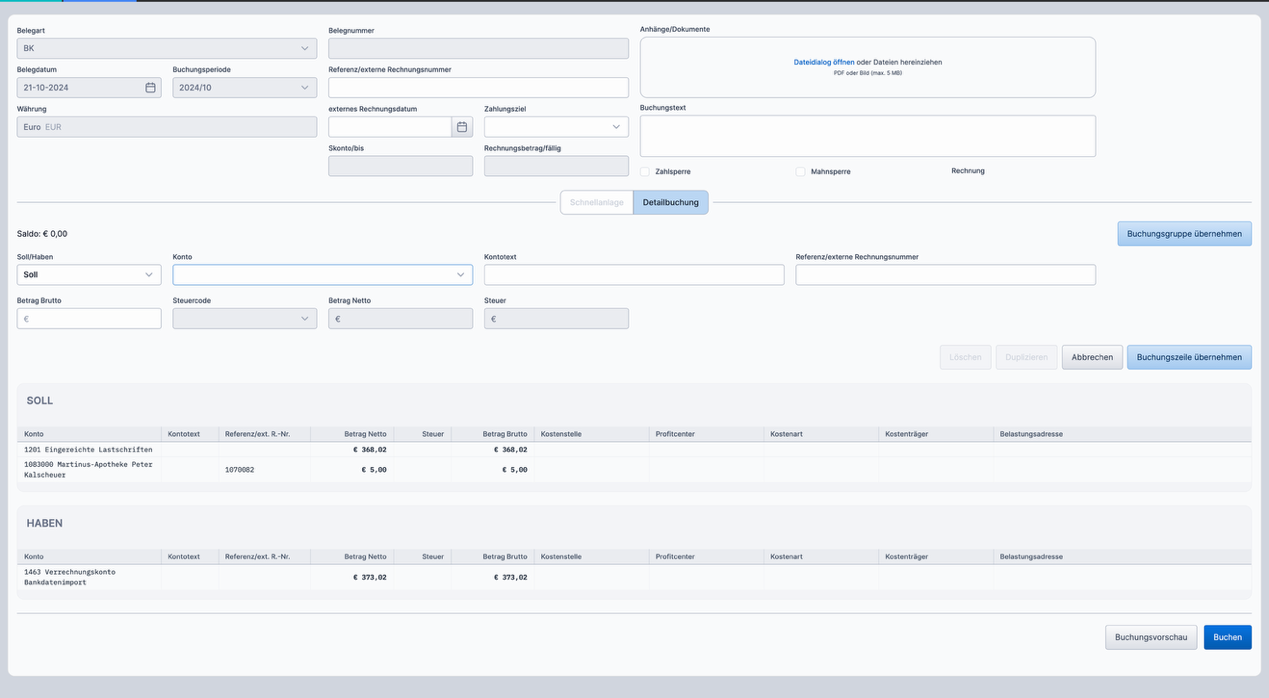Click into the Buchungstext field
The image size is (1269, 698).
click(866, 135)
